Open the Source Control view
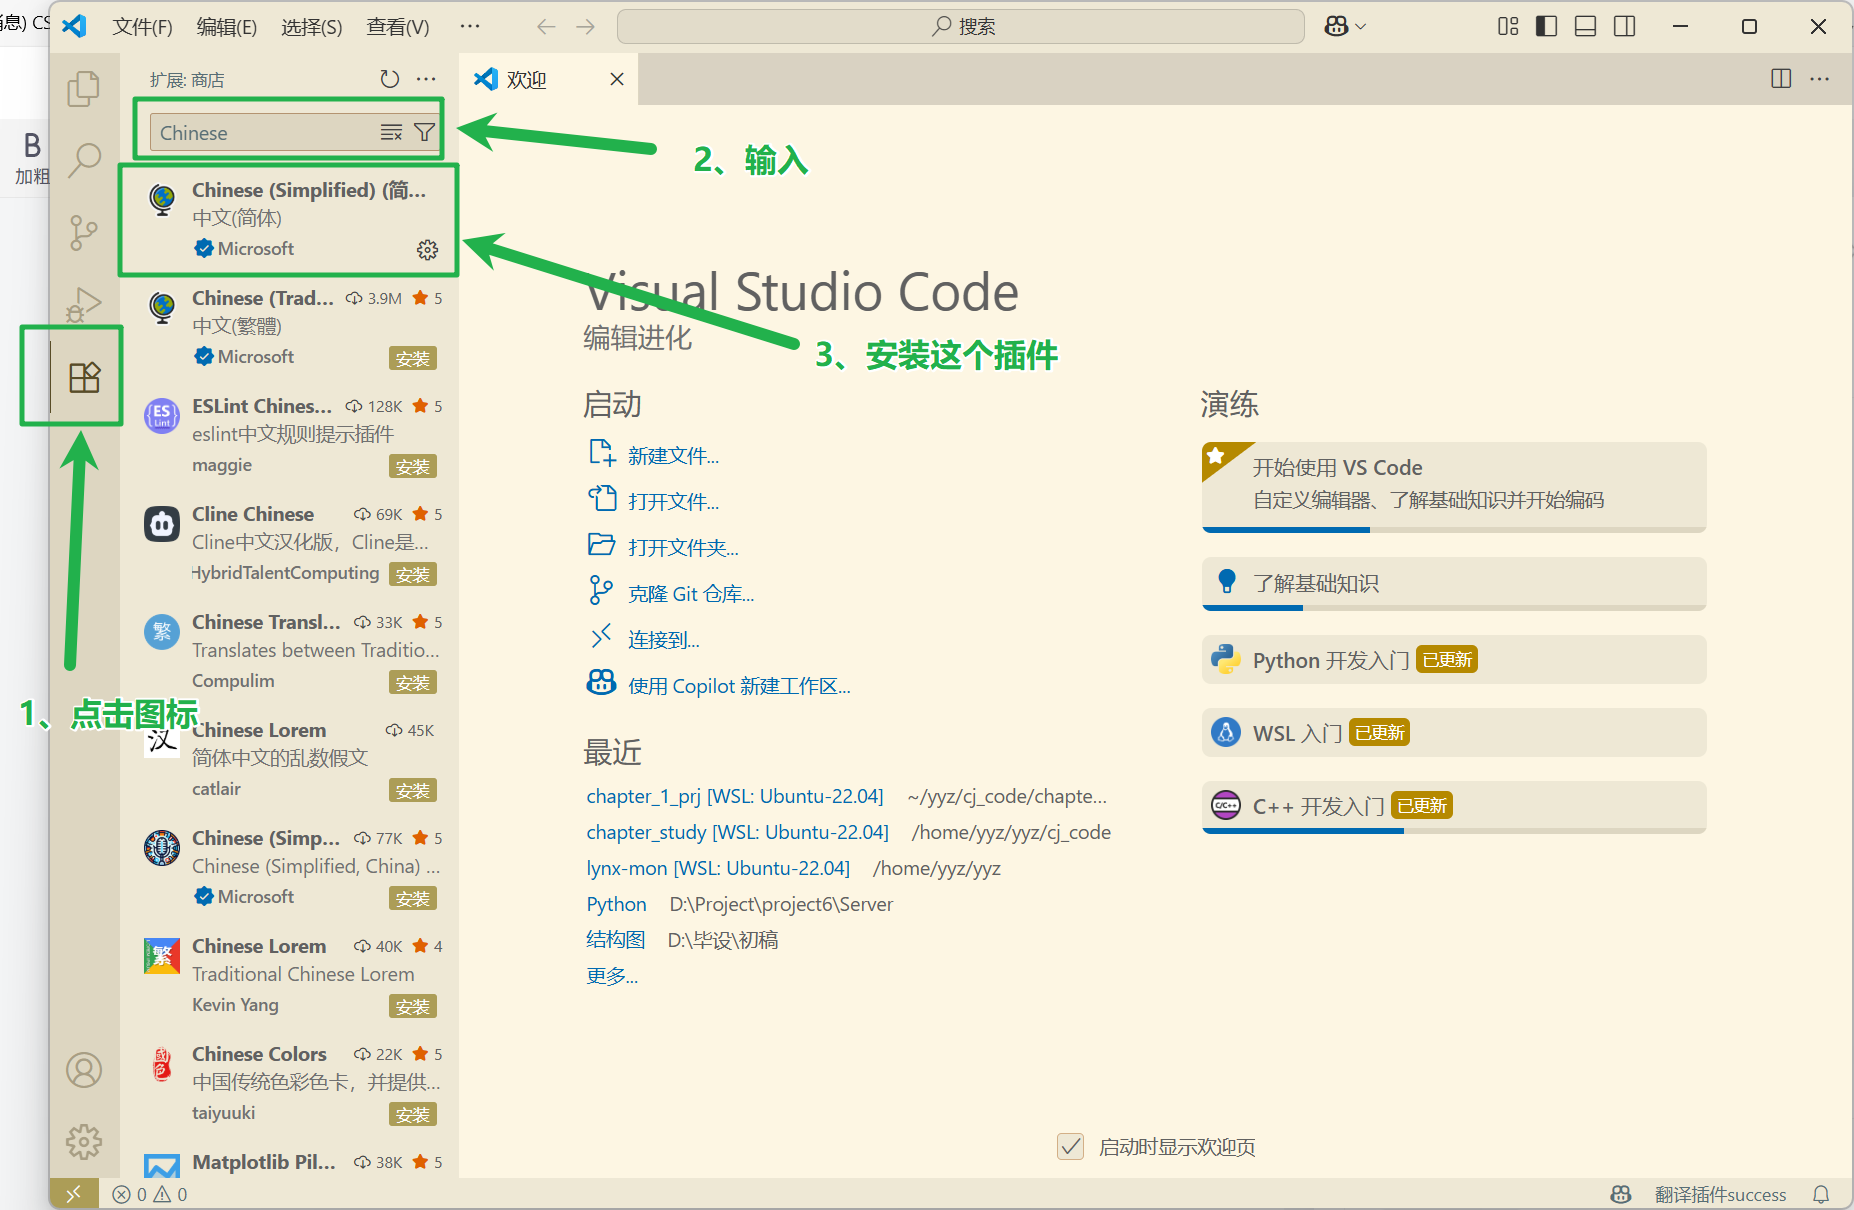 tap(84, 232)
